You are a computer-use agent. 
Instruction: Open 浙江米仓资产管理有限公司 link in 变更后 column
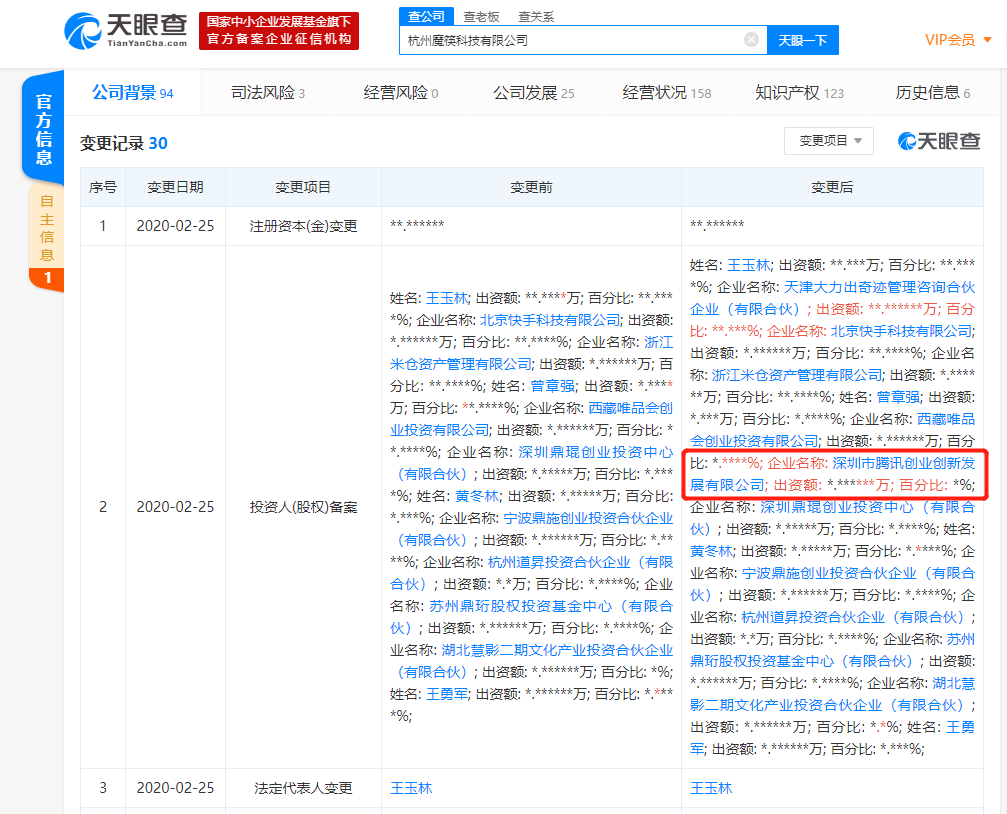tap(796, 375)
